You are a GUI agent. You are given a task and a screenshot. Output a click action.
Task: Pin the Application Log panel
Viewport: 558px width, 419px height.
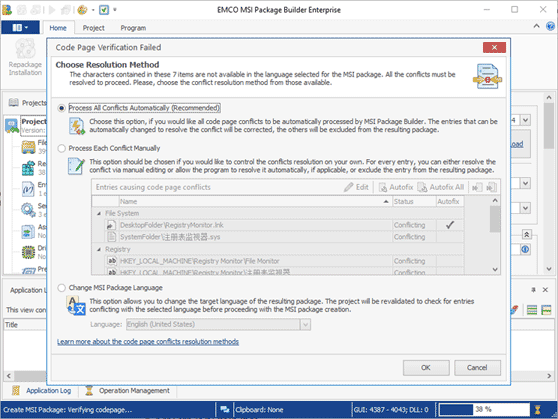[x=533, y=290]
